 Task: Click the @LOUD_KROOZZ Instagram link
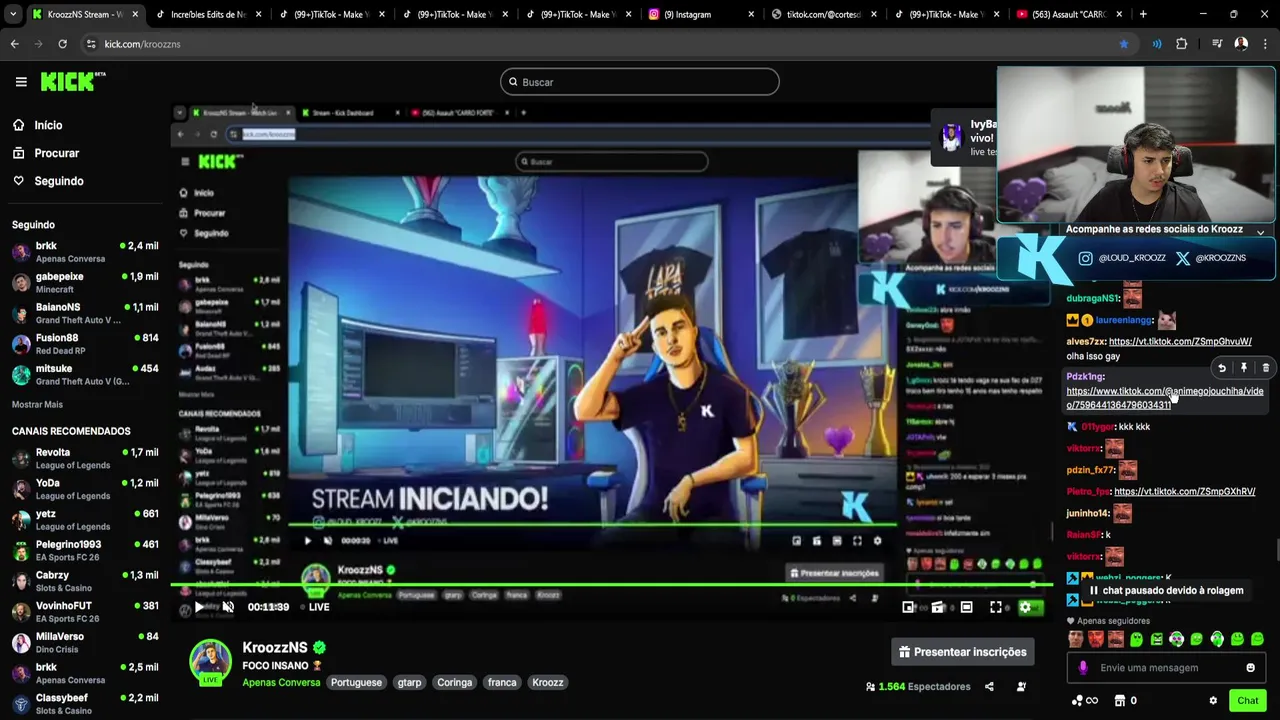(1122, 258)
